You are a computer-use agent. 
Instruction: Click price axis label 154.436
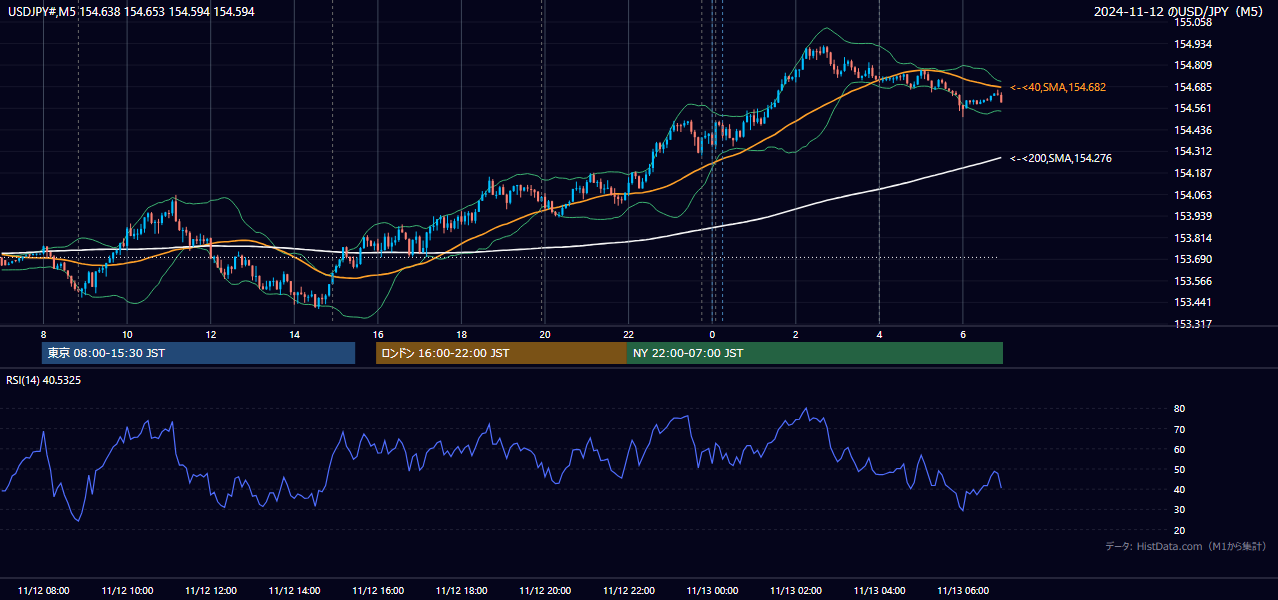(1194, 130)
